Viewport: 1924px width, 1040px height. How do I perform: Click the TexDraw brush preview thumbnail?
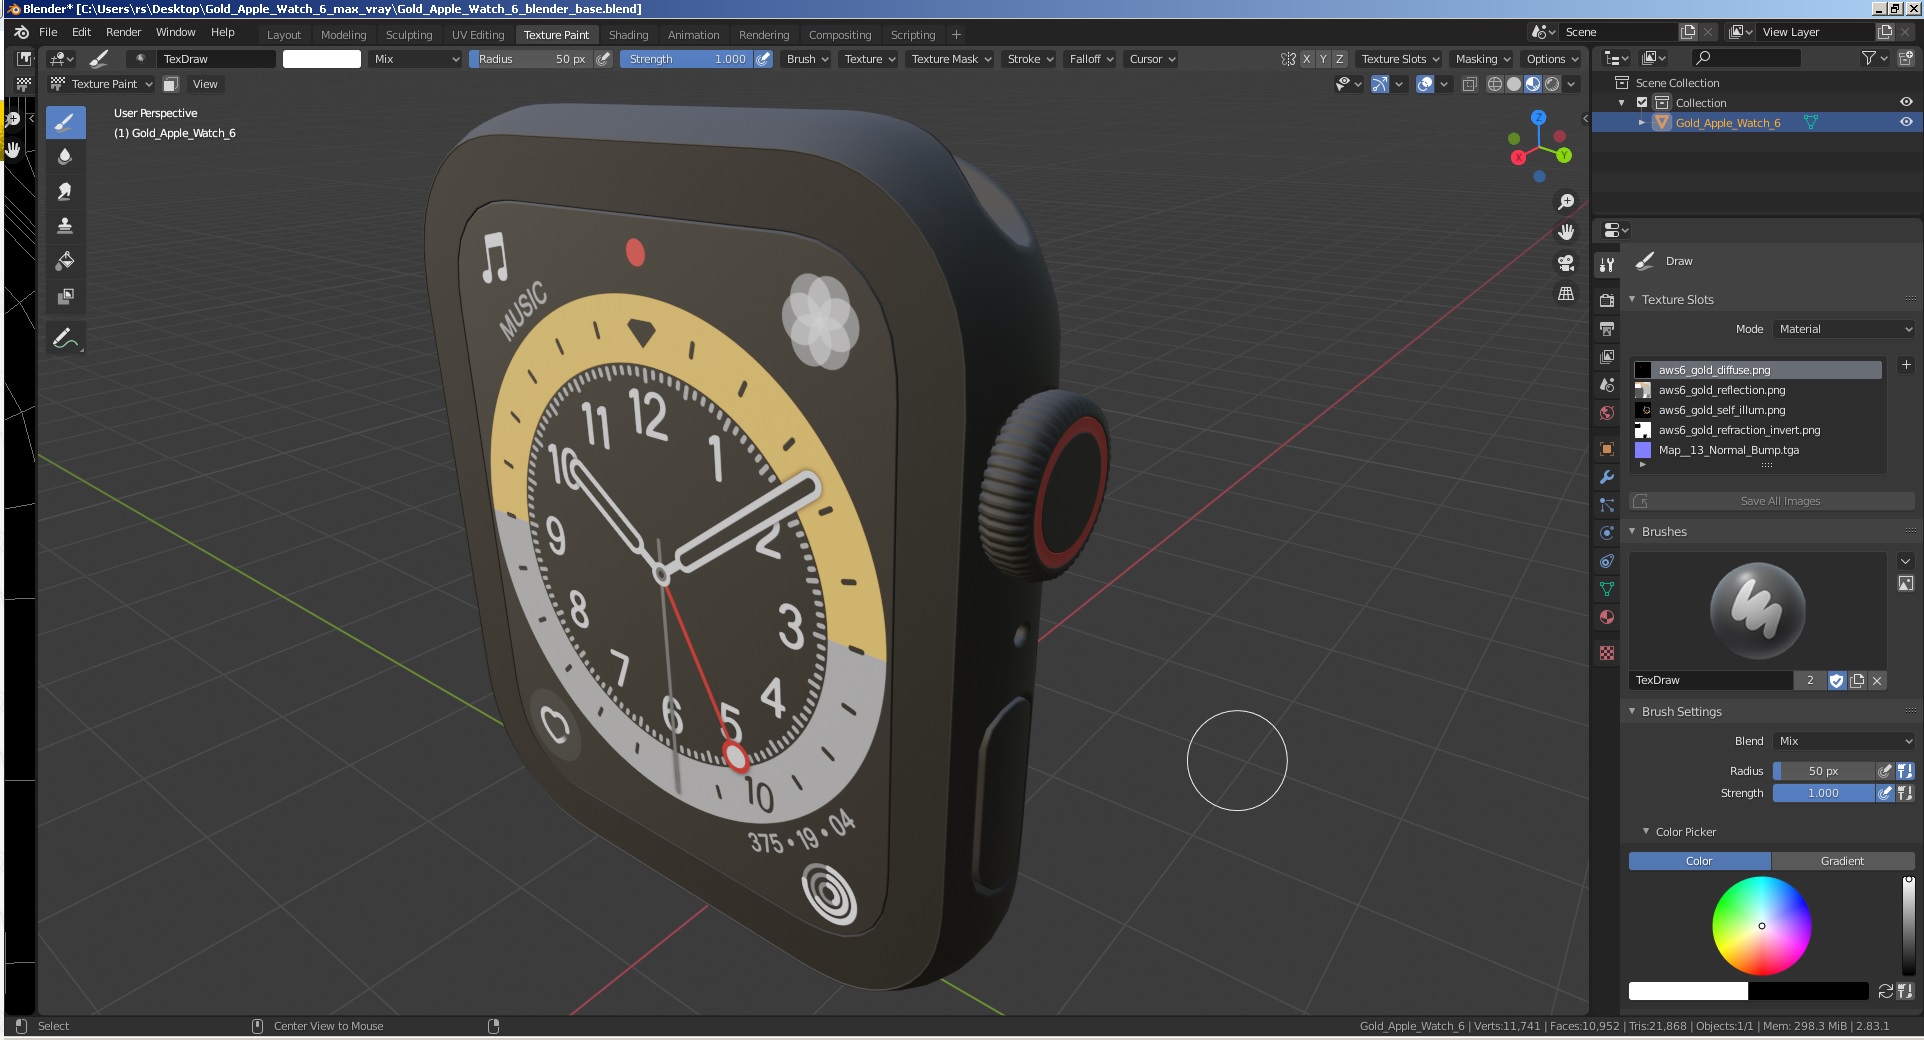pos(1757,611)
